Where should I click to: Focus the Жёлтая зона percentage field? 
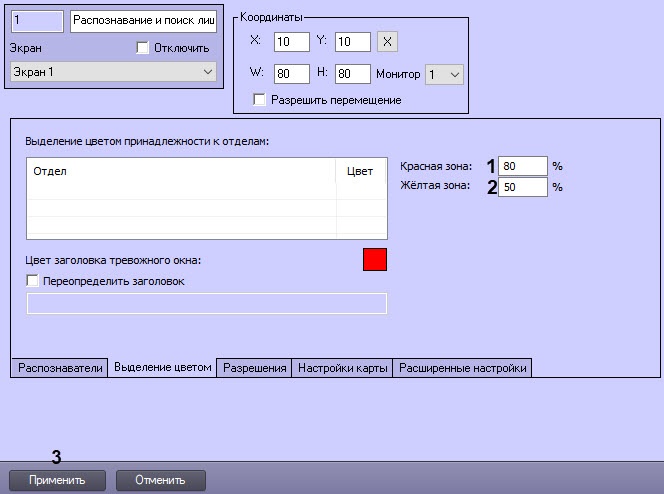click(x=522, y=187)
